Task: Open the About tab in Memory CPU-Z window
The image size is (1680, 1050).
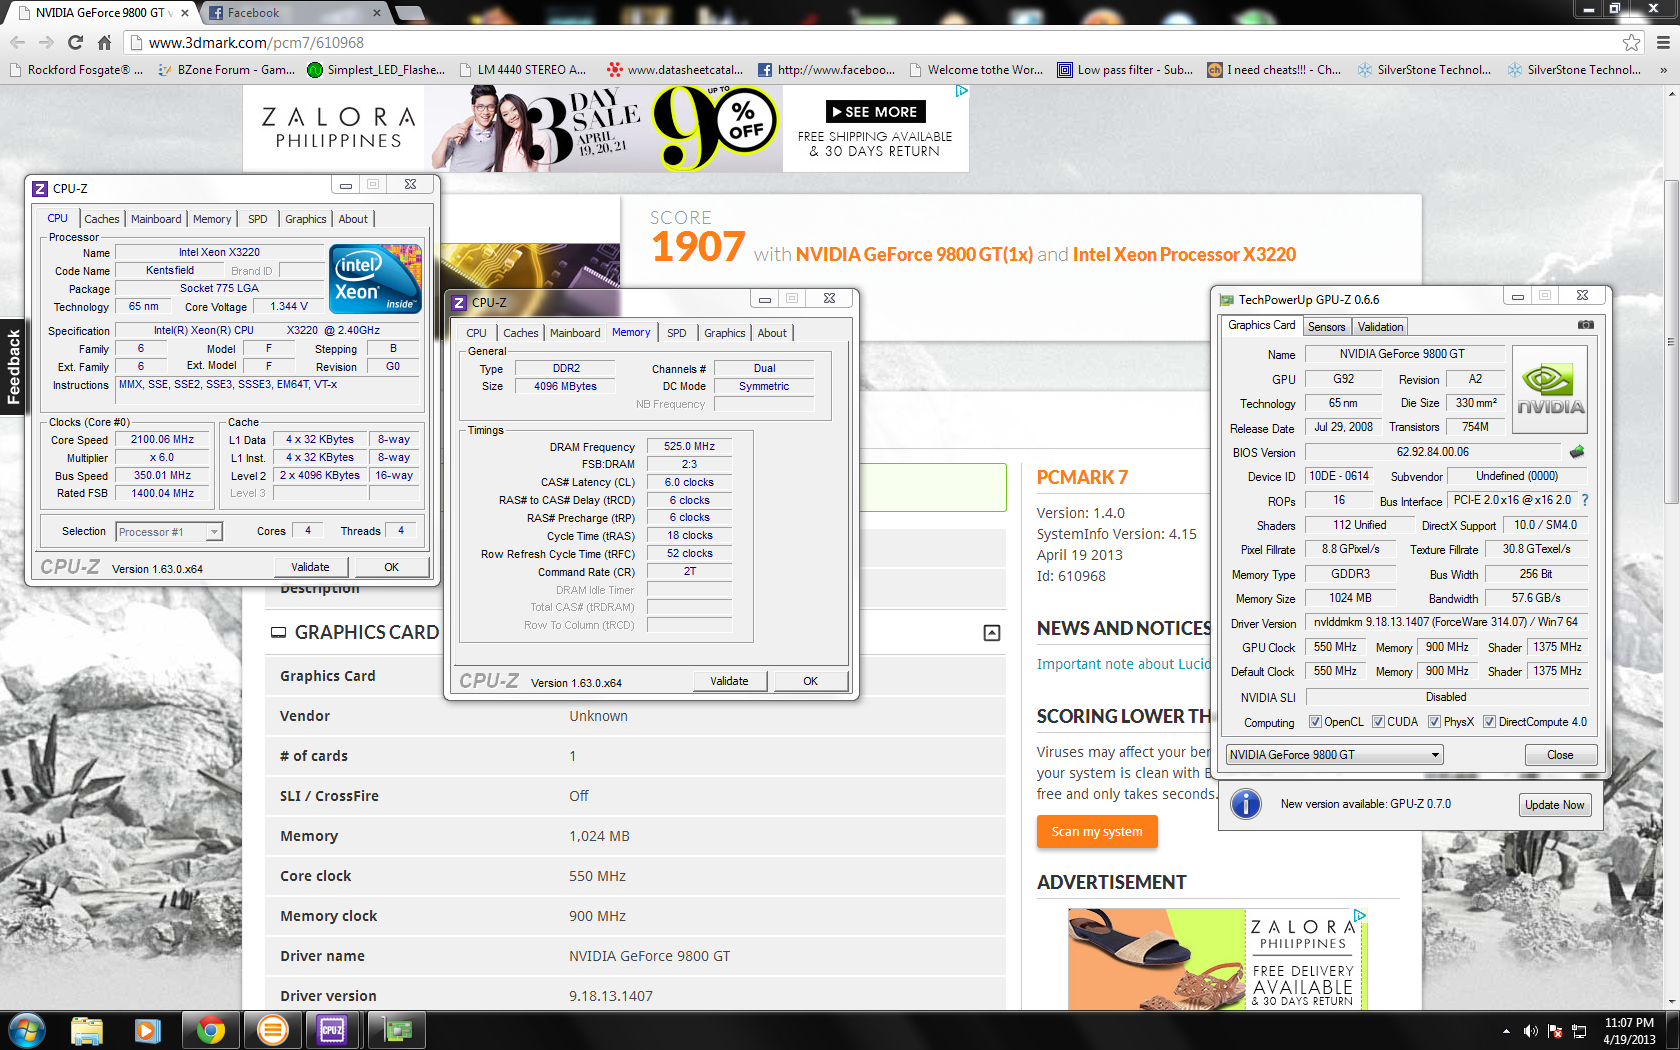Action: [x=772, y=333]
